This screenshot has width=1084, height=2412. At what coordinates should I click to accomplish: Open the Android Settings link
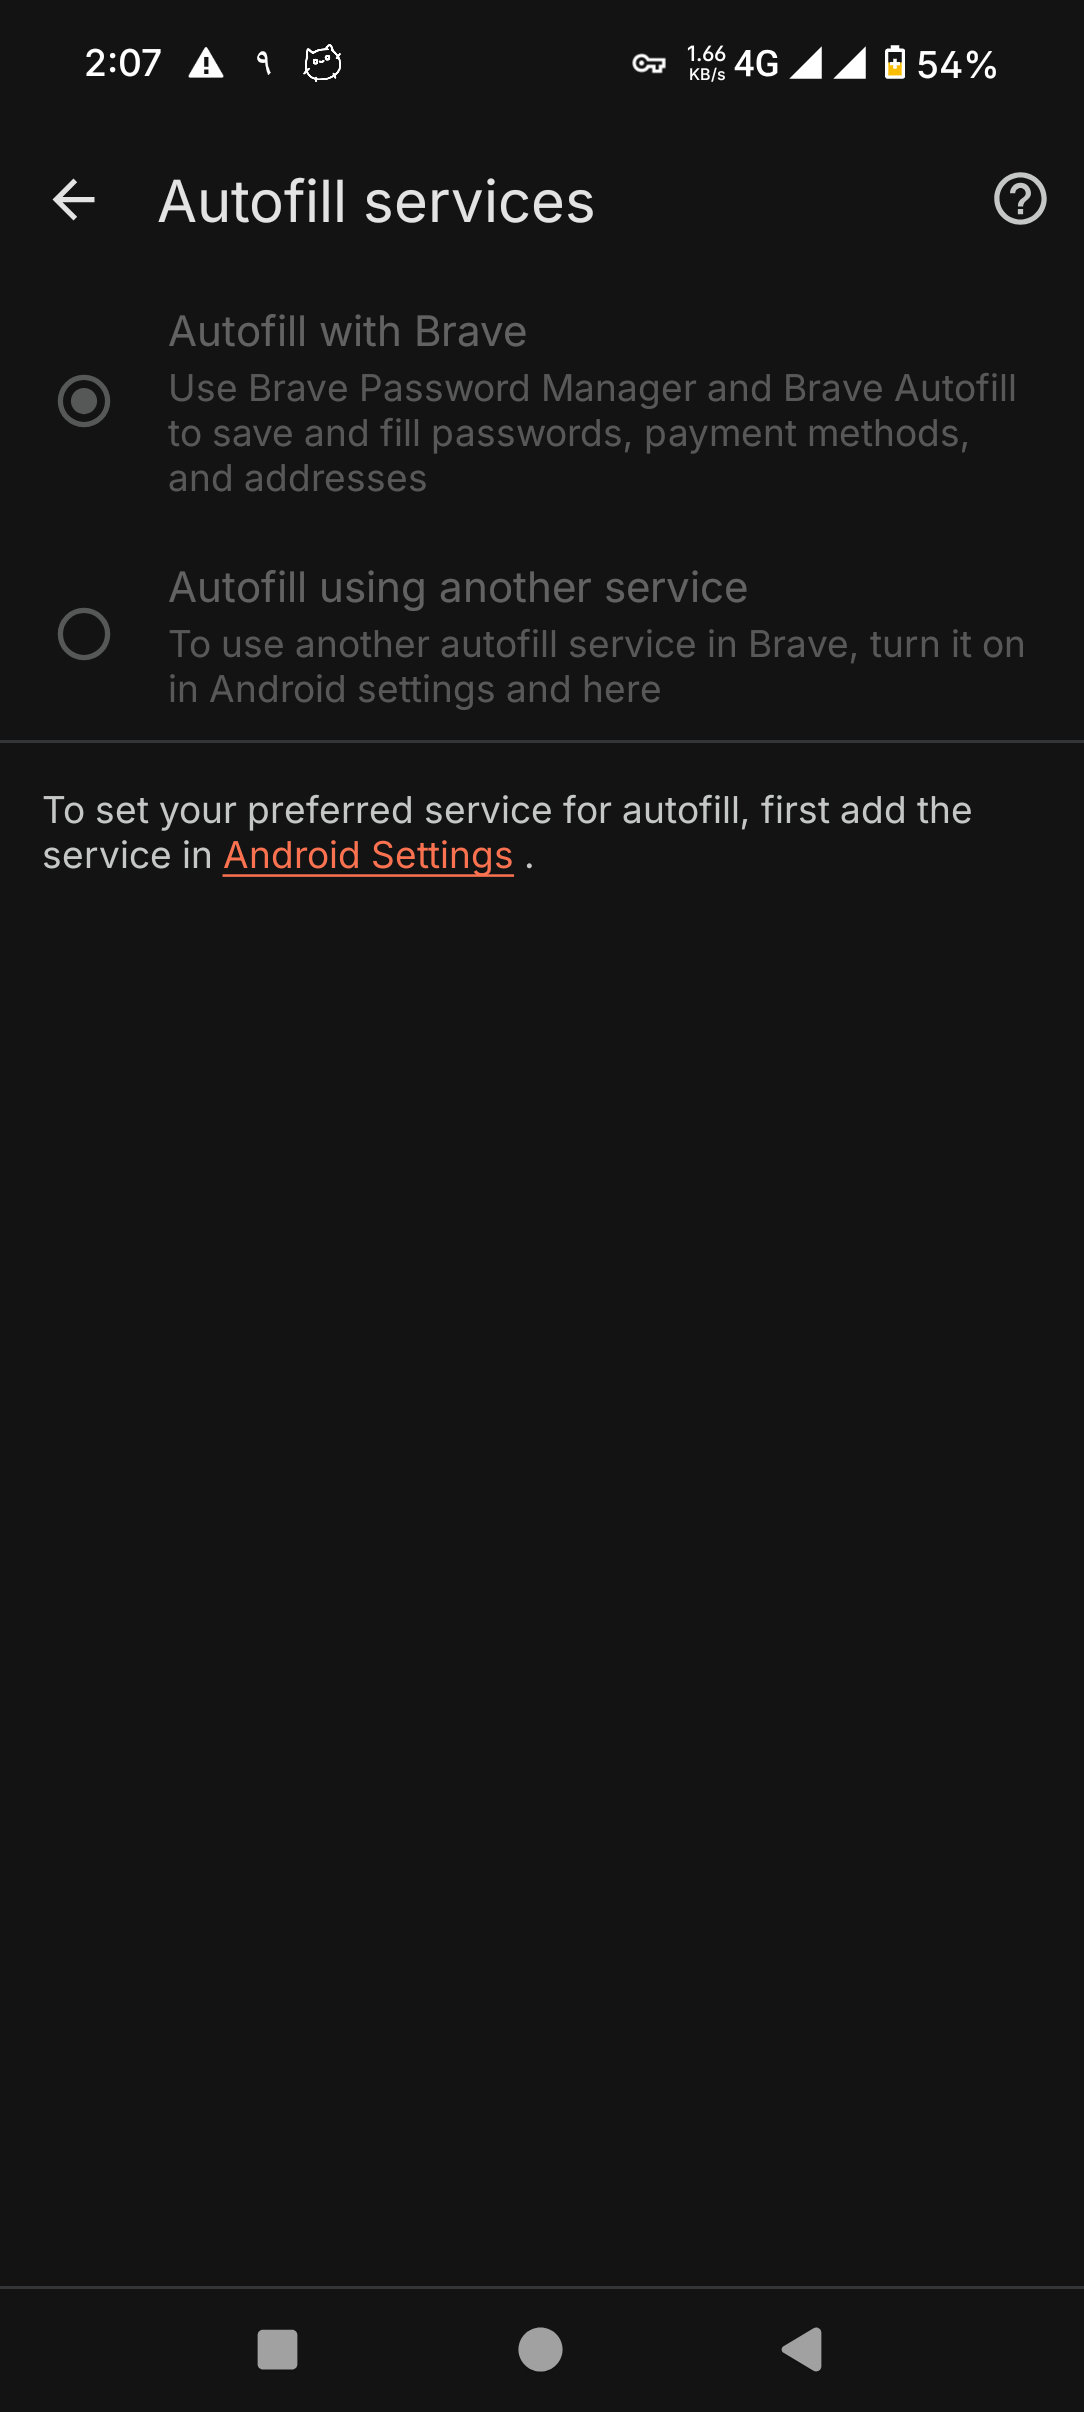tap(368, 856)
